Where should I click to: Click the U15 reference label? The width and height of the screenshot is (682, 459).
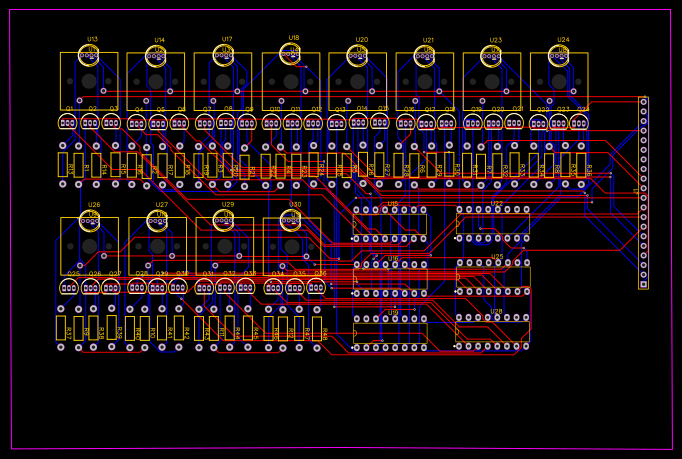tap(393, 204)
